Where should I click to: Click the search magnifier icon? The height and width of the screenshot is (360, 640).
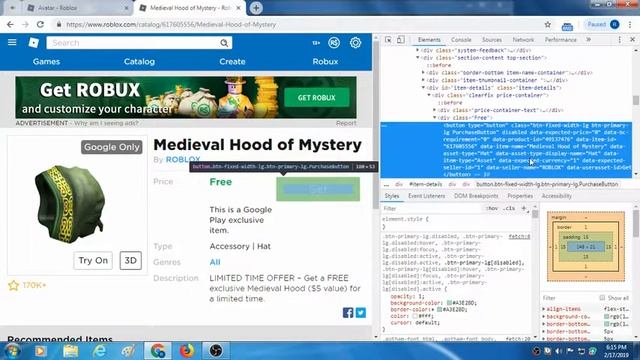tap(224, 43)
